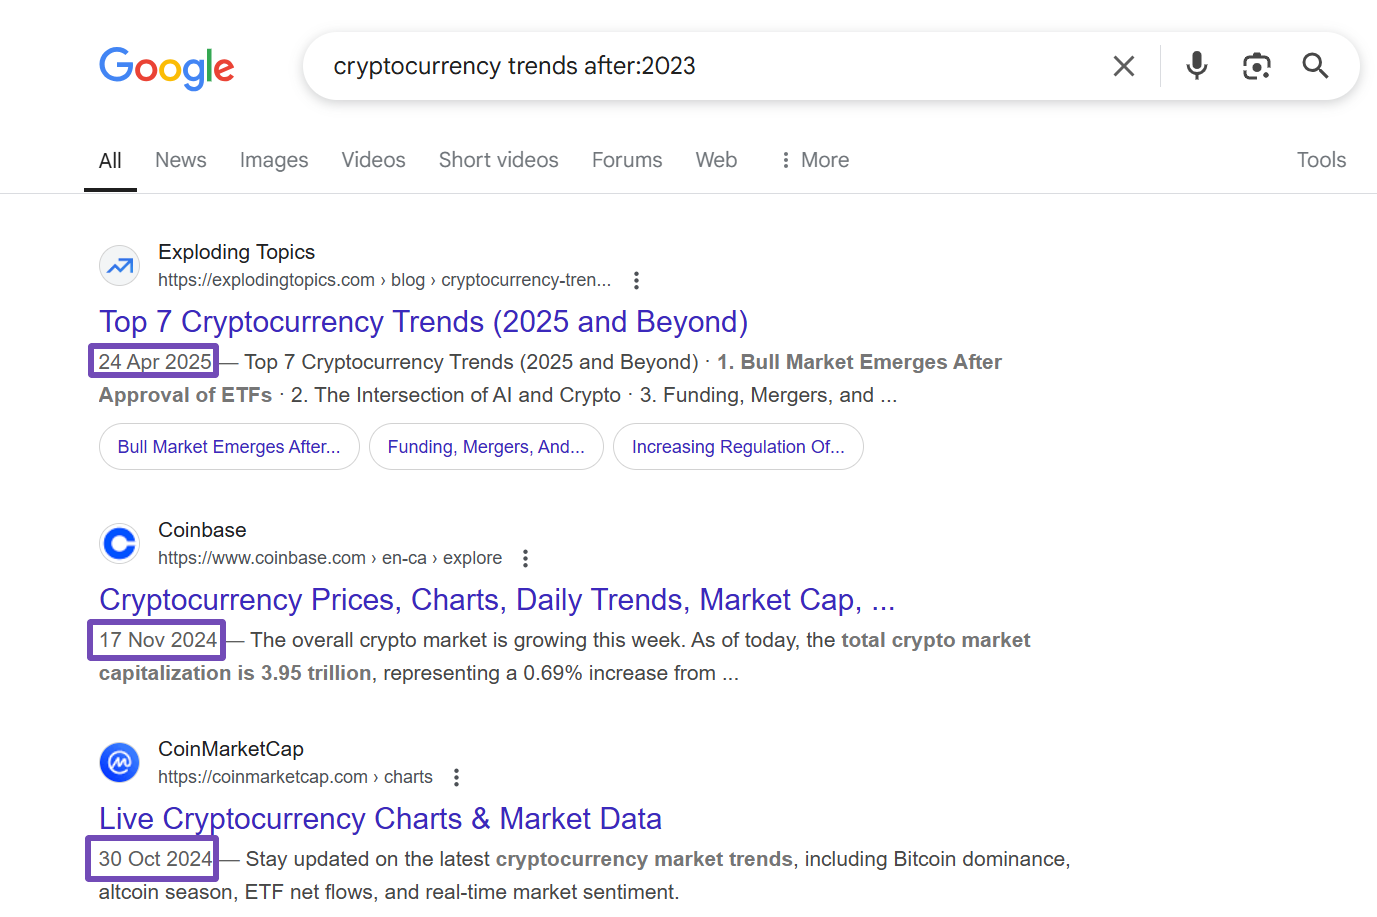Open the Tools options
This screenshot has height=917, width=1377.
[1321, 160]
